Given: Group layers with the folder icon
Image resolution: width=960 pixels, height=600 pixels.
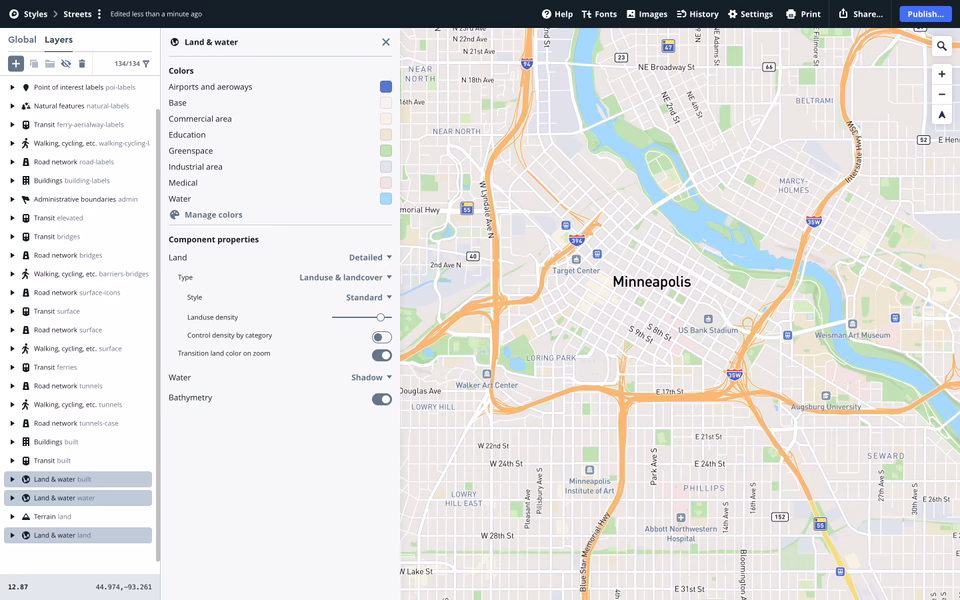Looking at the screenshot, I should (x=50, y=63).
